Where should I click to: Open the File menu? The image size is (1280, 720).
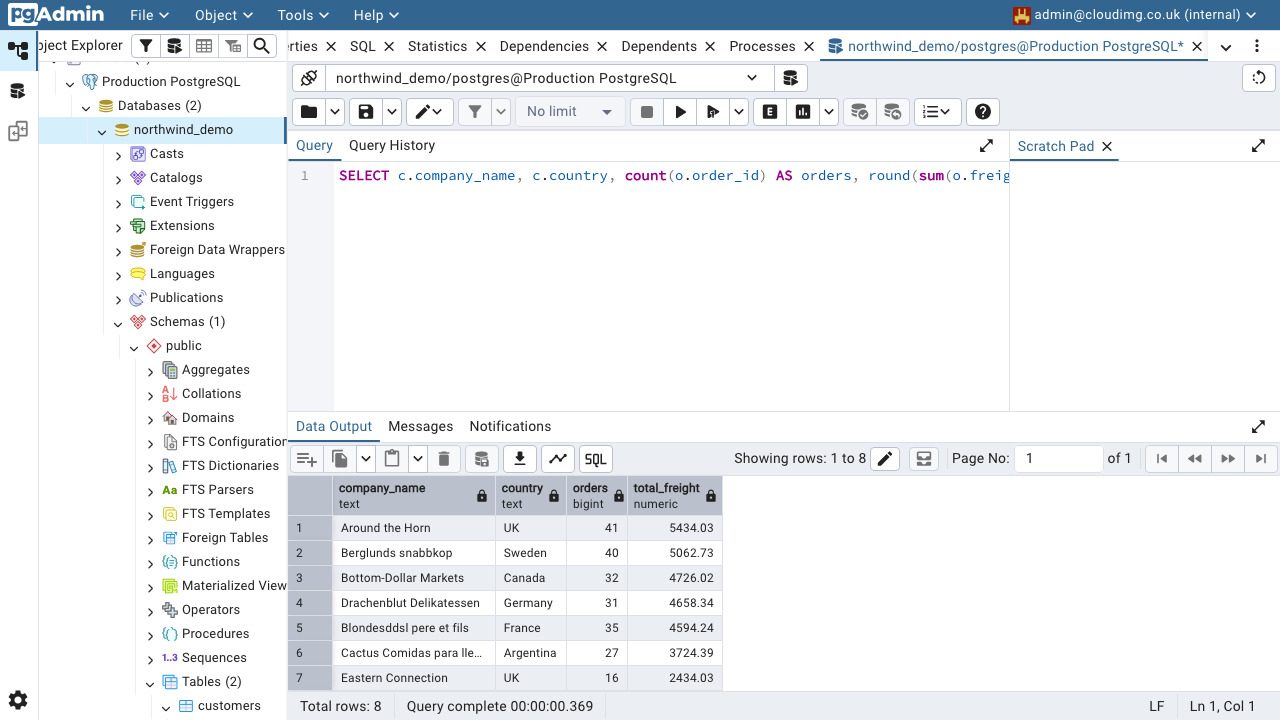(149, 15)
